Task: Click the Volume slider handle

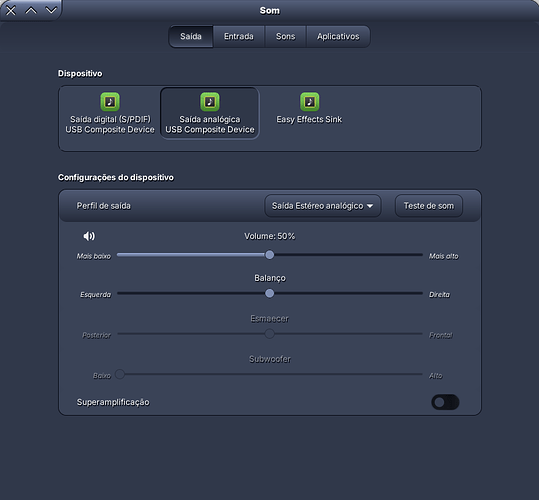Action: [x=270, y=255]
